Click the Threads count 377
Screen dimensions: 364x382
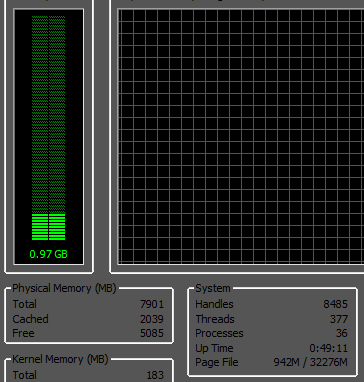[339, 319]
